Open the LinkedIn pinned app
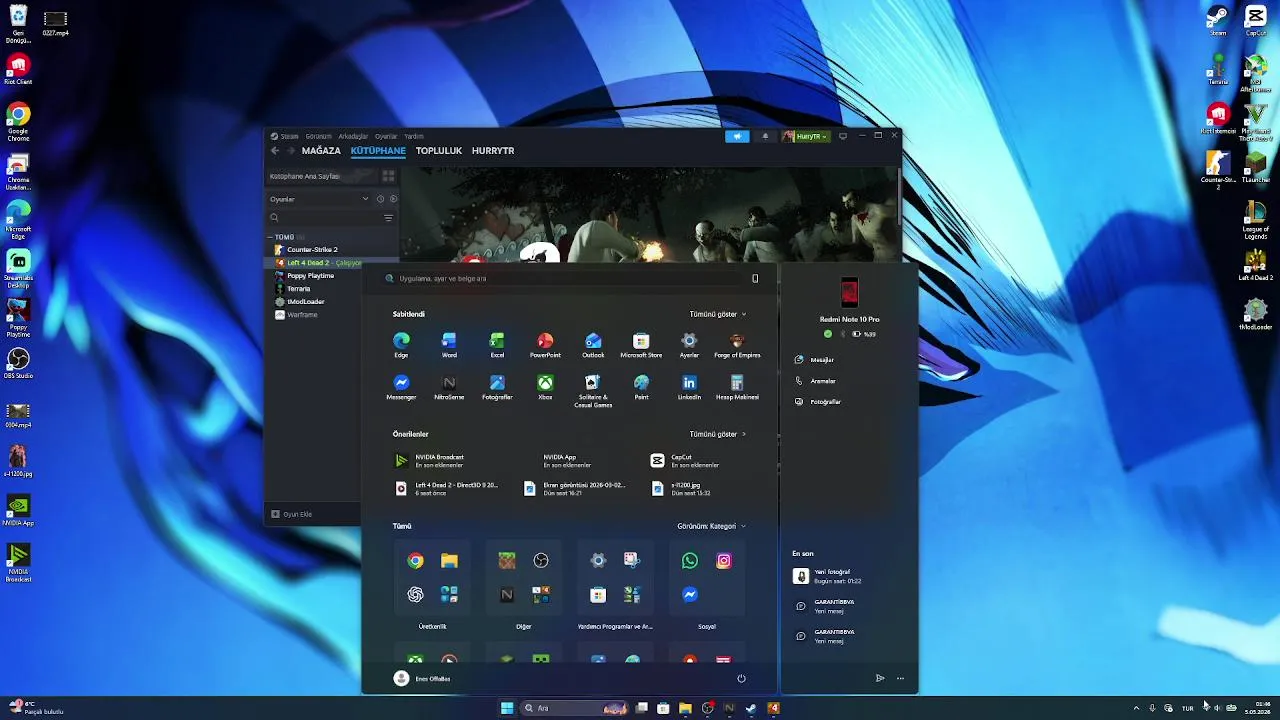The width and height of the screenshot is (1280, 720). click(x=689, y=387)
